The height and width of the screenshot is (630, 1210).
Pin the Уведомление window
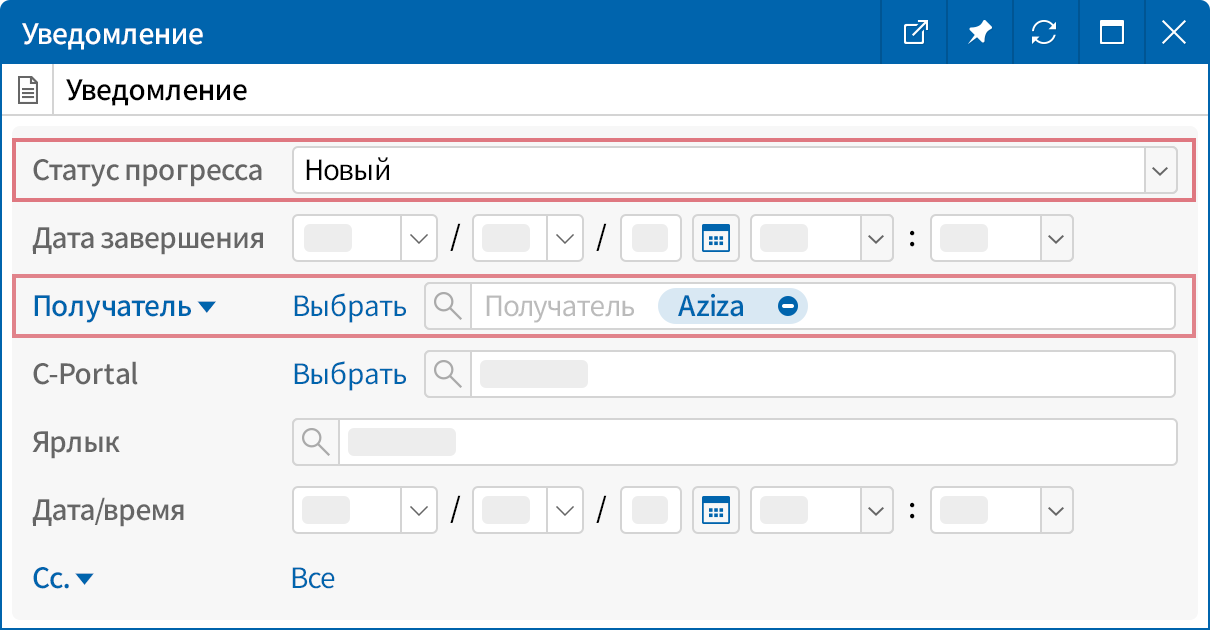click(x=979, y=32)
